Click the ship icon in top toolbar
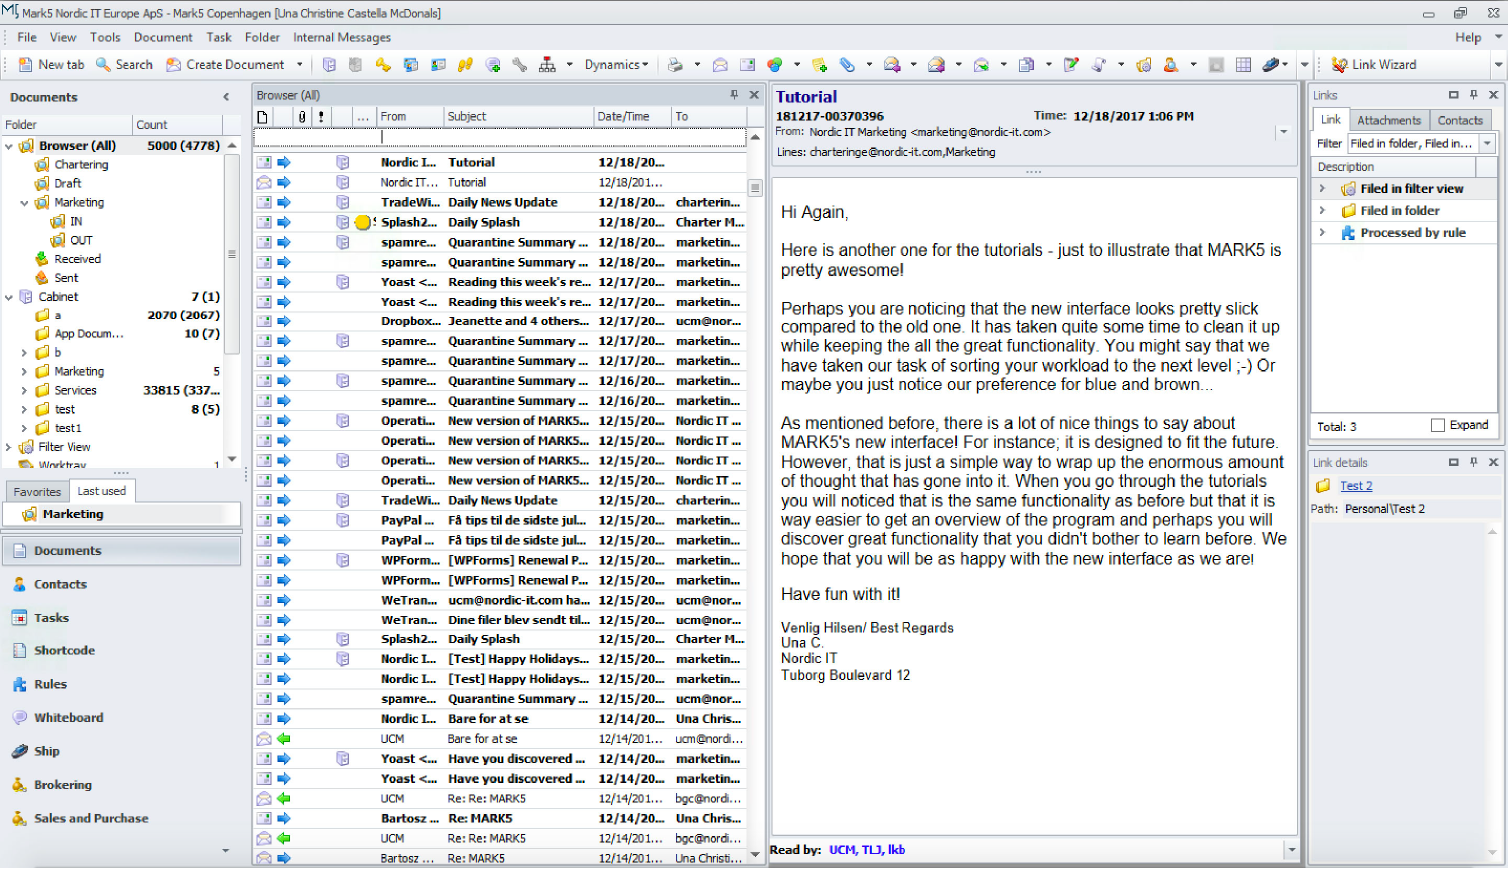 [1271, 65]
